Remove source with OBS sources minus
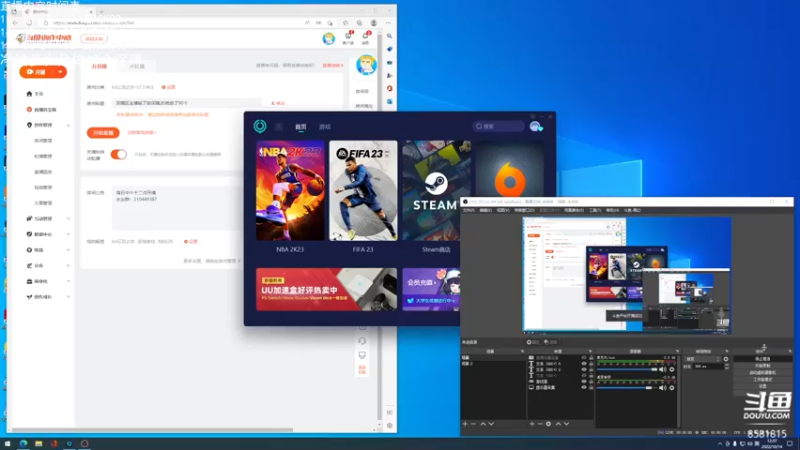The height and width of the screenshot is (450, 800). (x=540, y=423)
